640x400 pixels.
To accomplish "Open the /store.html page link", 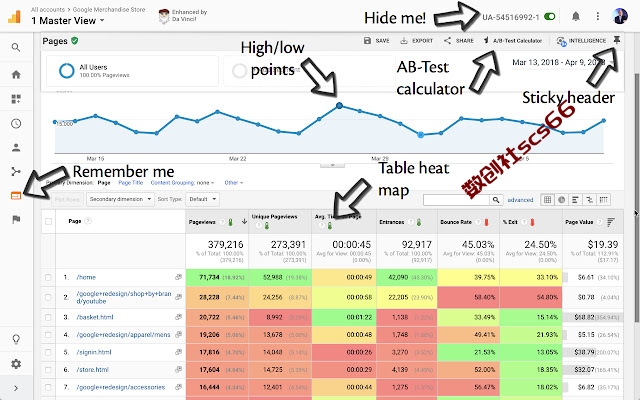I will [93, 370].
